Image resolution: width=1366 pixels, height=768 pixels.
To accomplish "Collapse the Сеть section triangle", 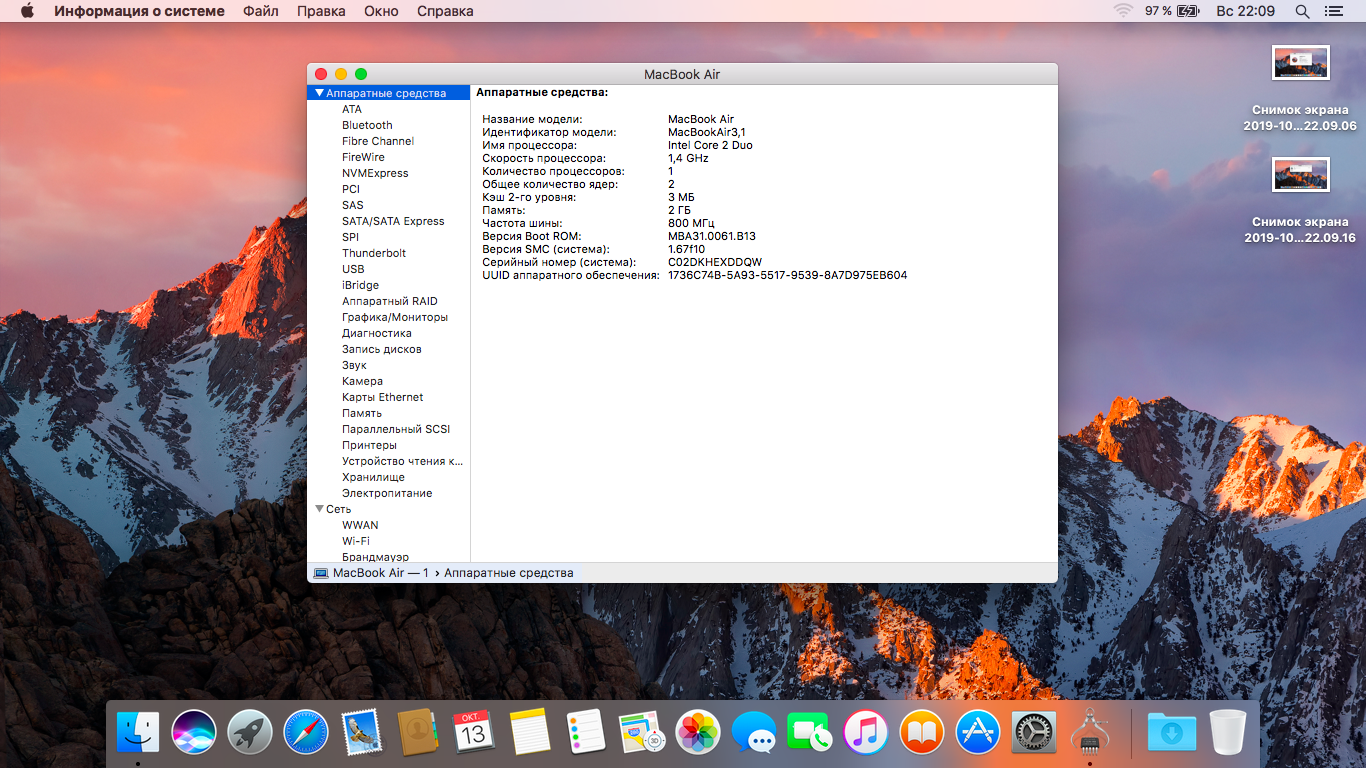I will (x=320, y=509).
